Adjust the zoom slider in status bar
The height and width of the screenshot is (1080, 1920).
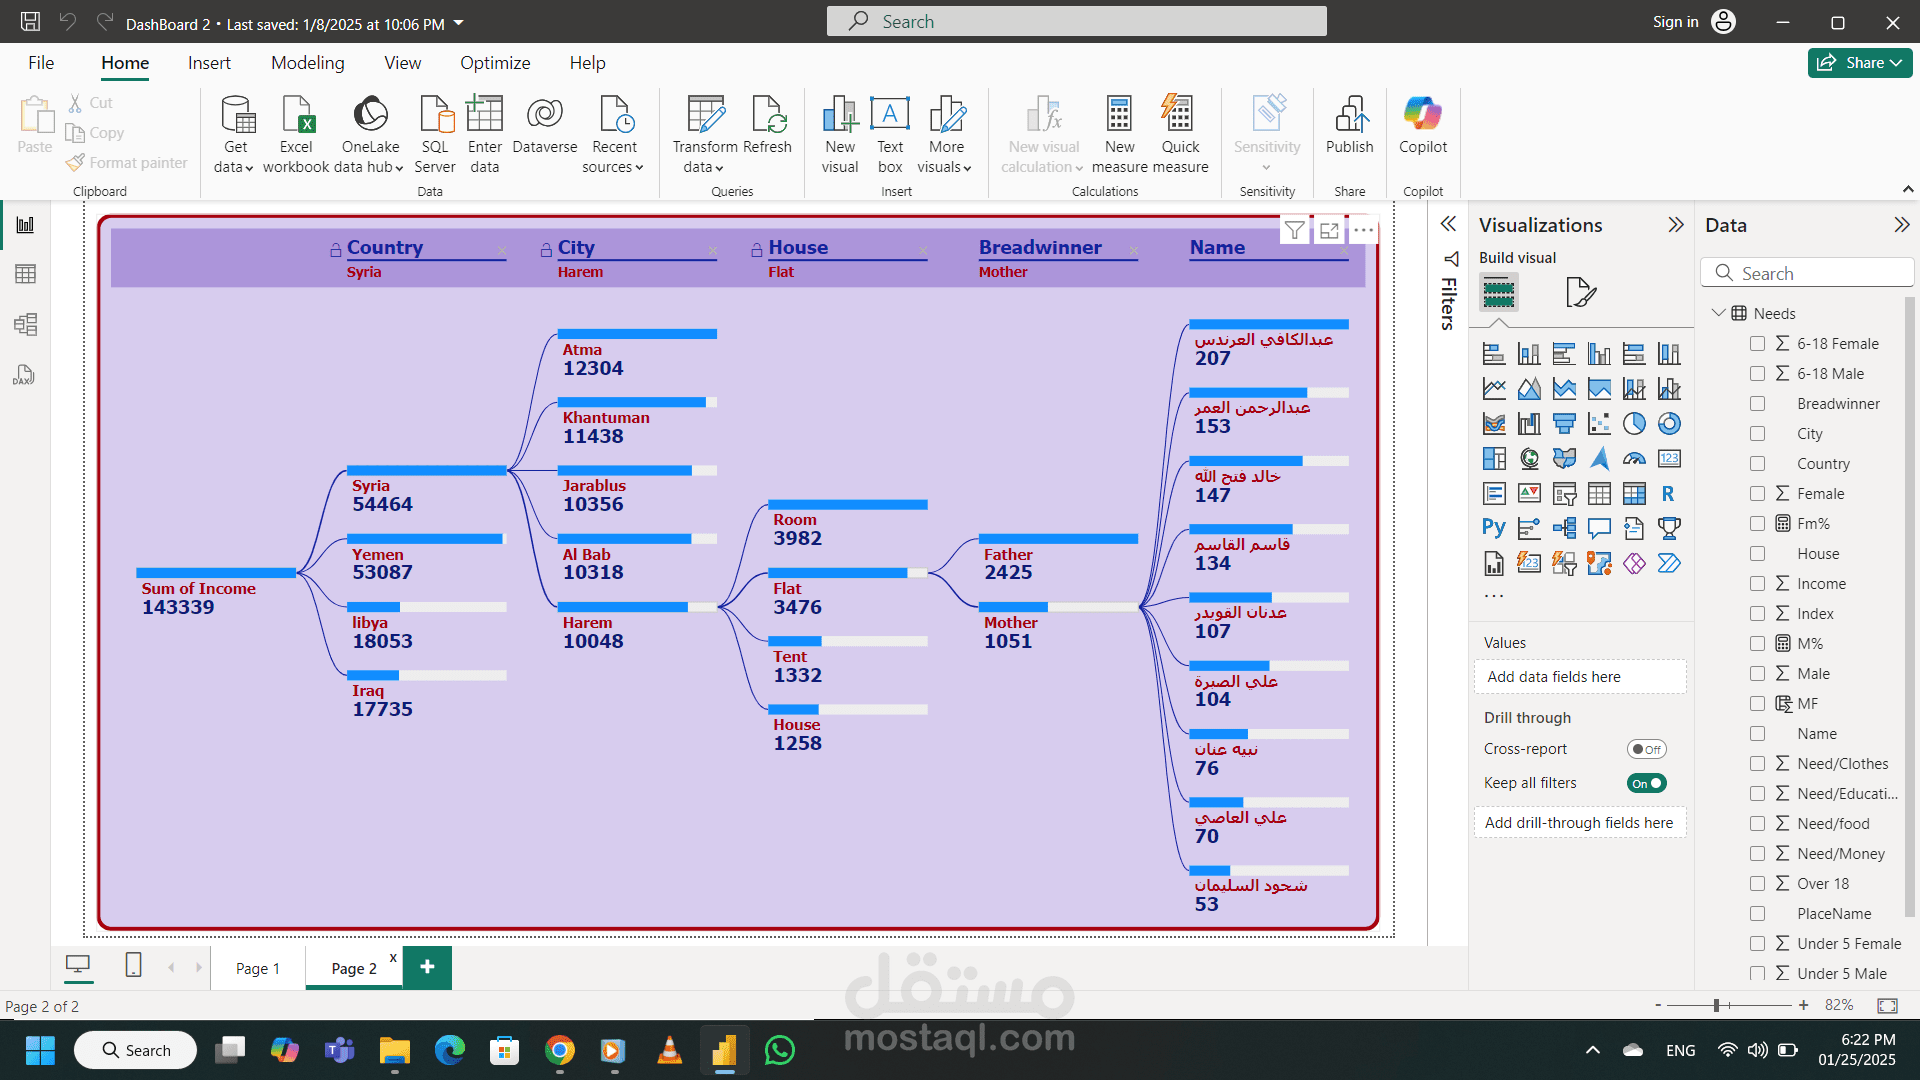coord(1716,1005)
